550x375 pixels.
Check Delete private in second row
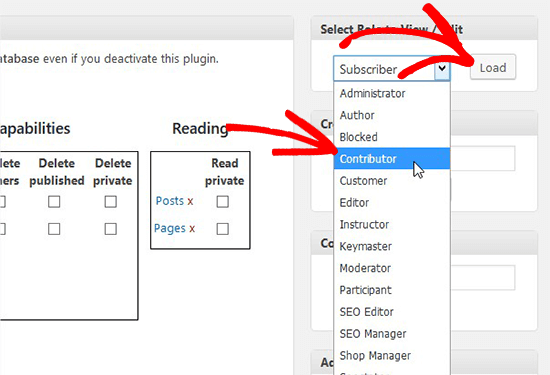[x=110, y=229]
